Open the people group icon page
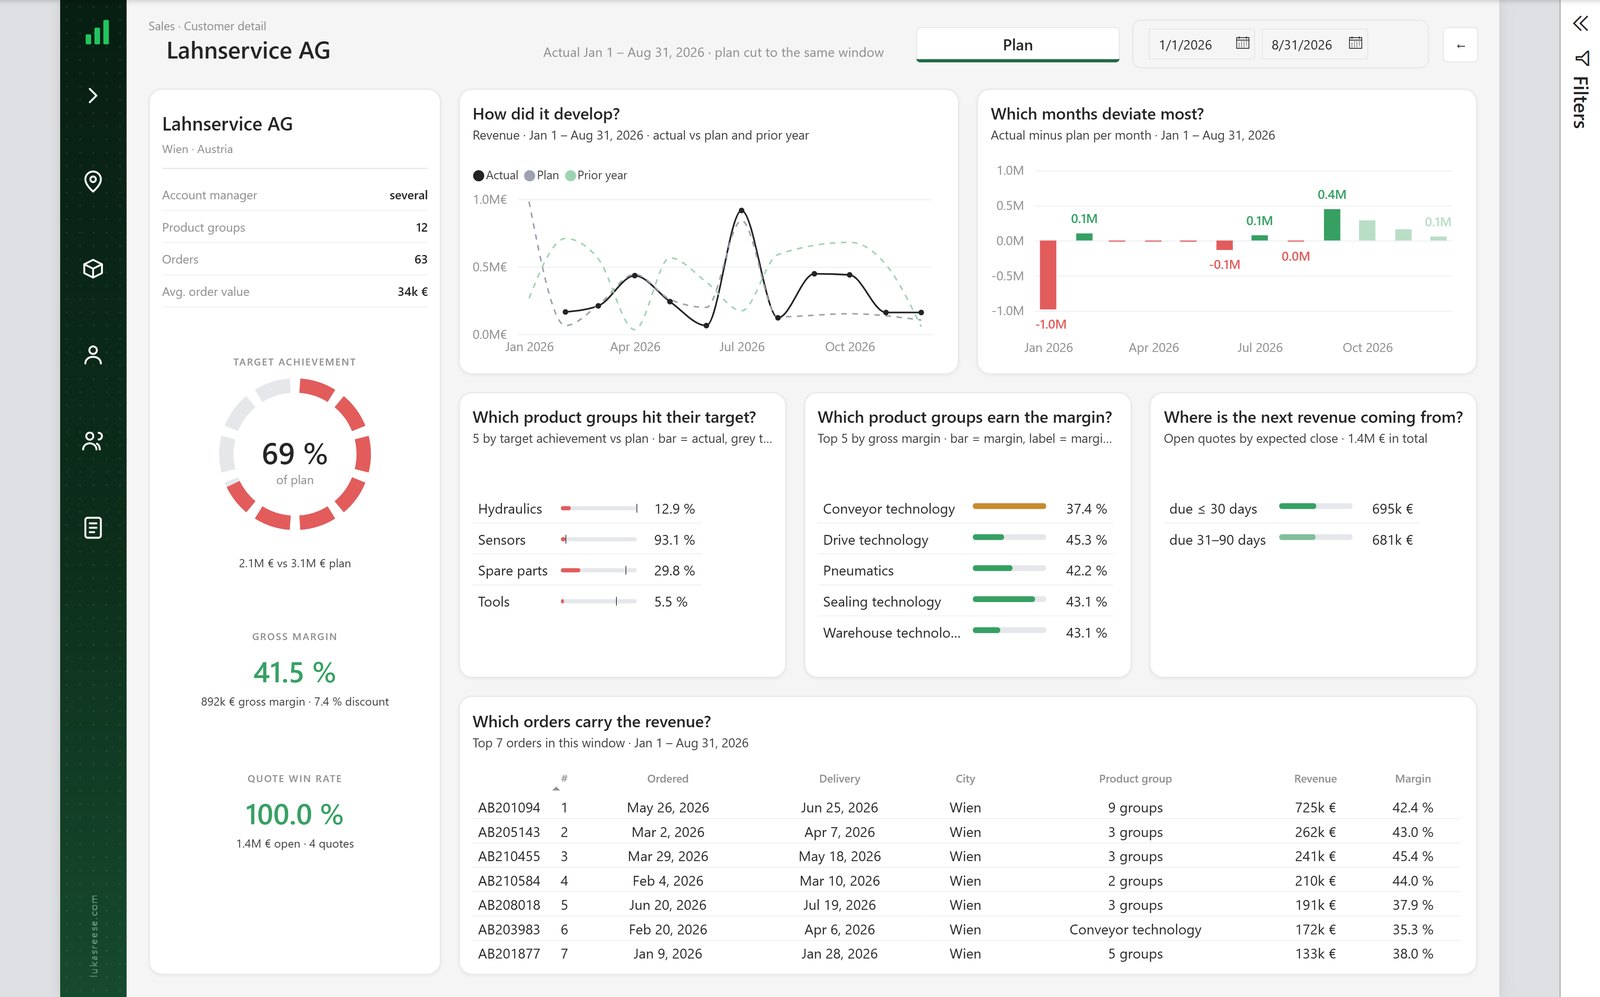1600x997 pixels. coord(93,441)
